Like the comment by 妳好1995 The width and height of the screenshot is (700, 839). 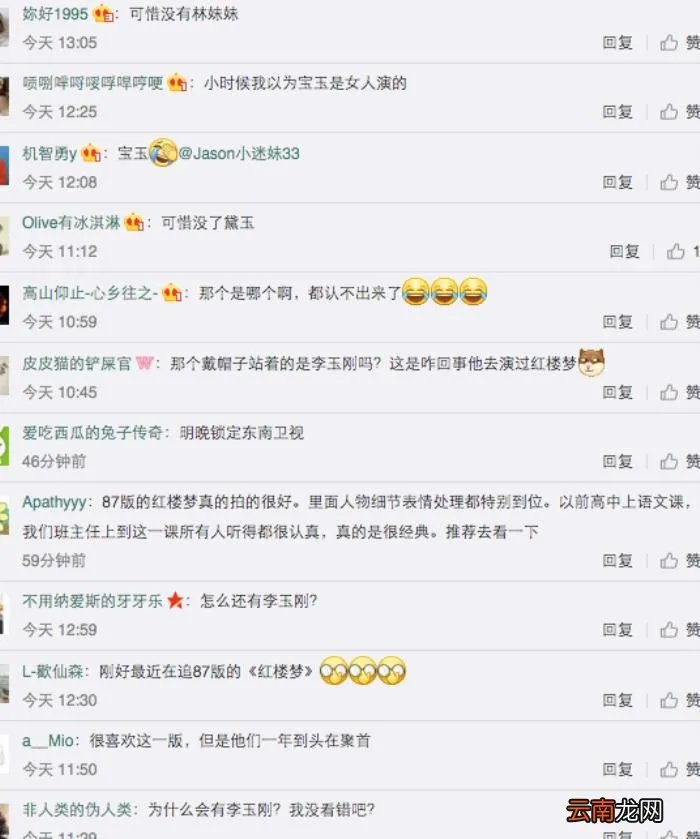click(x=680, y=42)
